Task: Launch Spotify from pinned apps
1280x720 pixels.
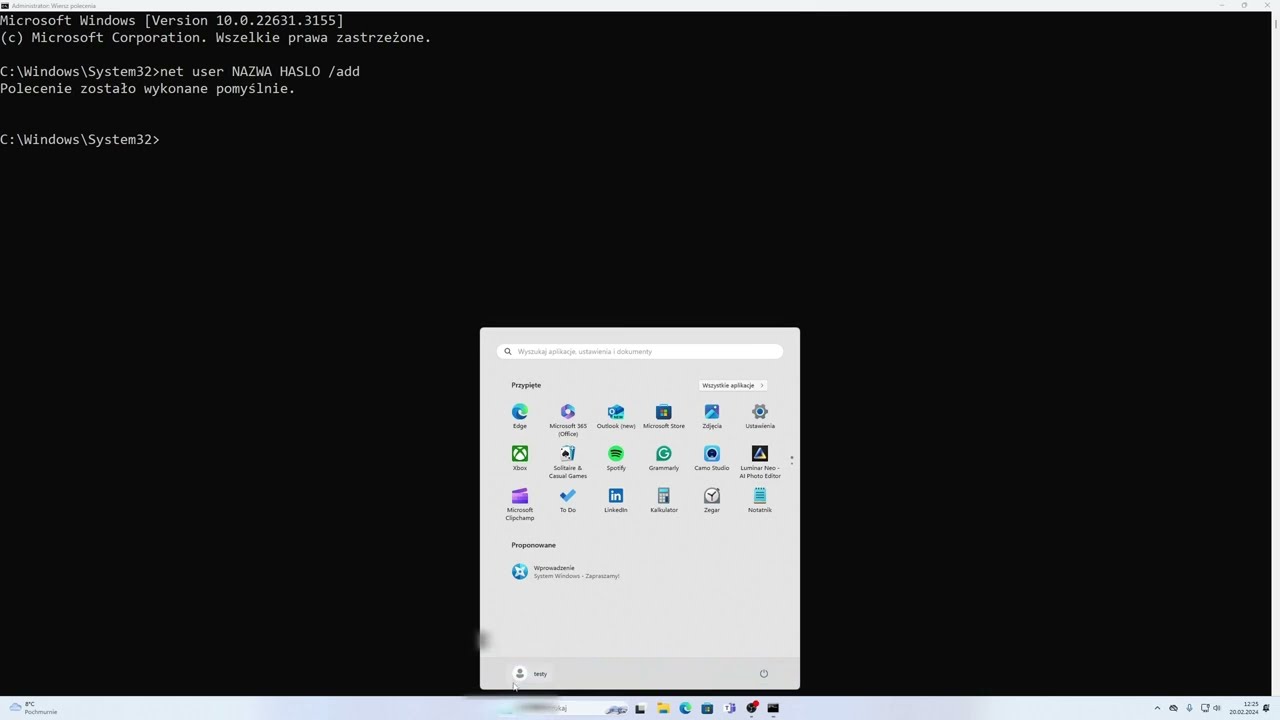Action: pos(616,459)
